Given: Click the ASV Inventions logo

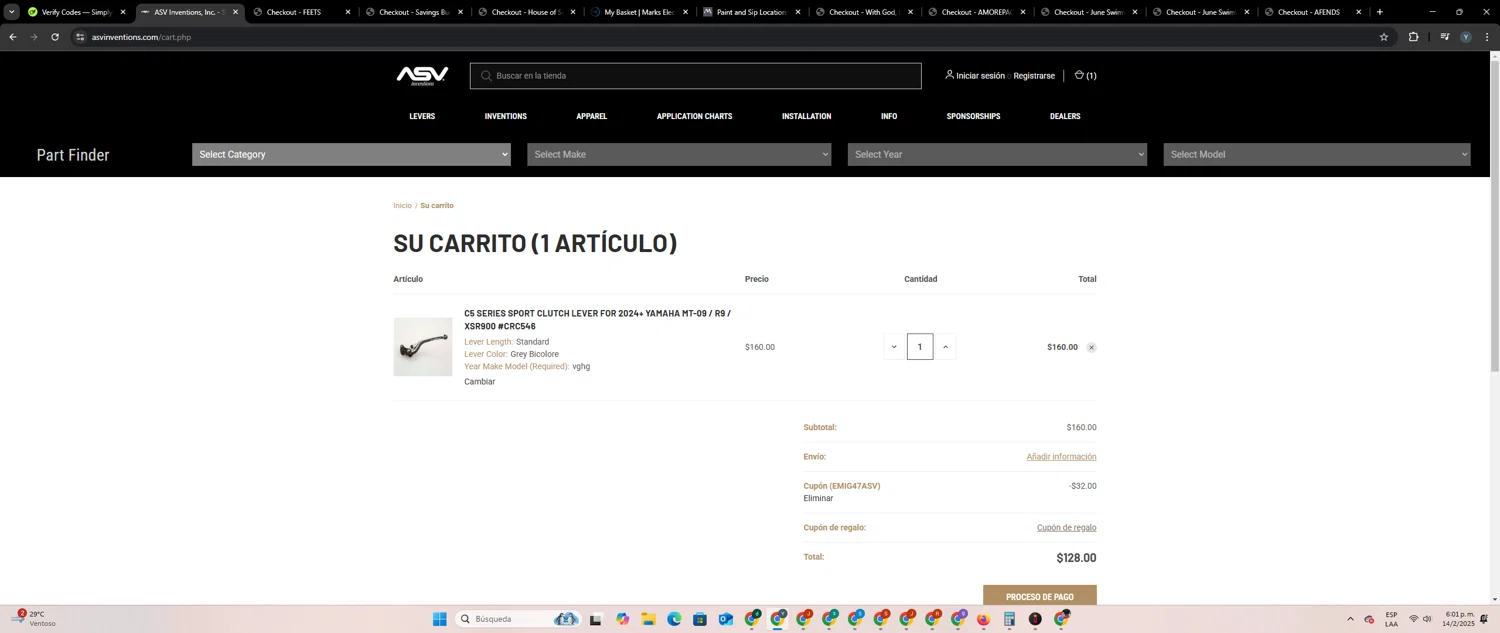Looking at the screenshot, I should 422,76.
